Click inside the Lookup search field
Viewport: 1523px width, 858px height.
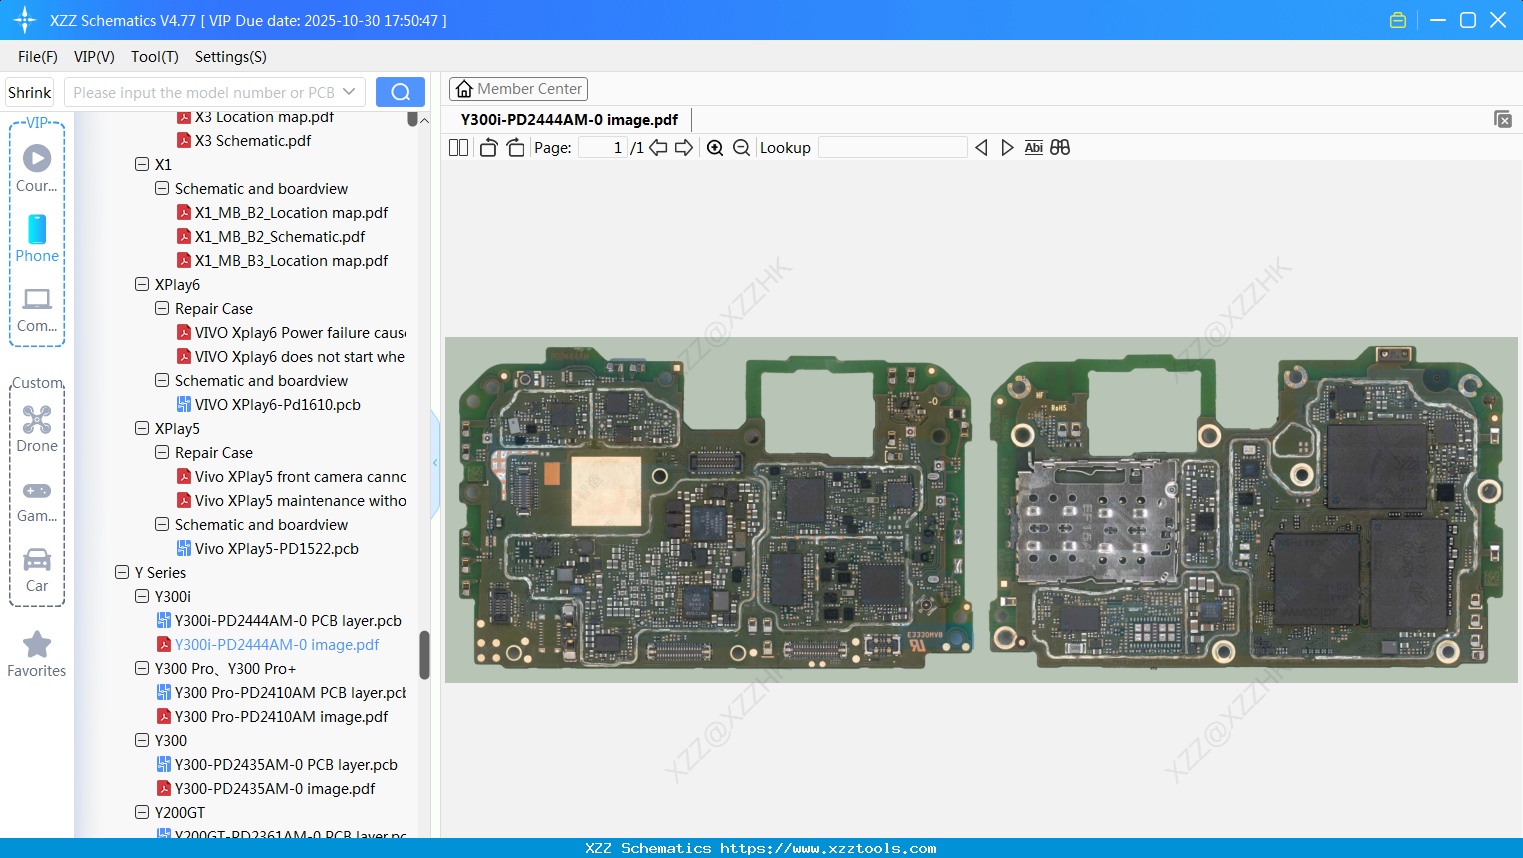pyautogui.click(x=893, y=147)
